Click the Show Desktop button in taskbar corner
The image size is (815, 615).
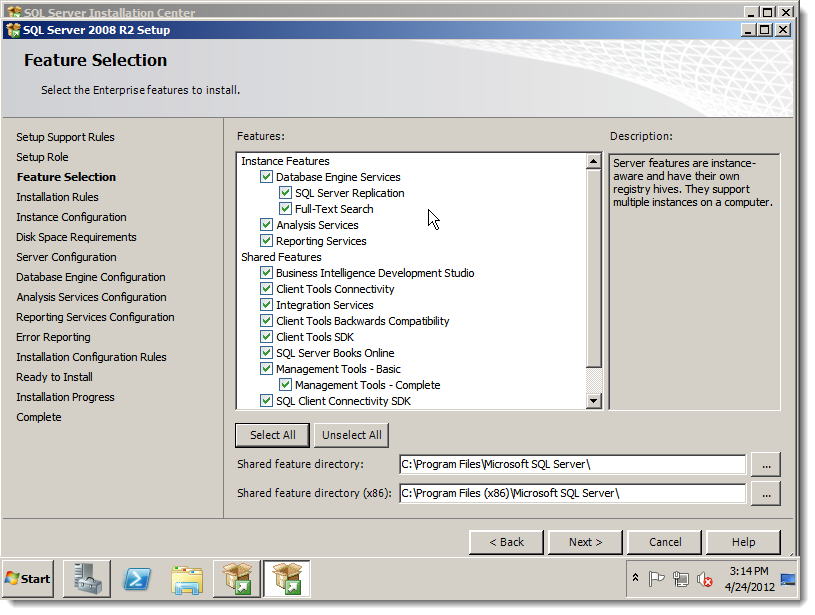[x=787, y=579]
